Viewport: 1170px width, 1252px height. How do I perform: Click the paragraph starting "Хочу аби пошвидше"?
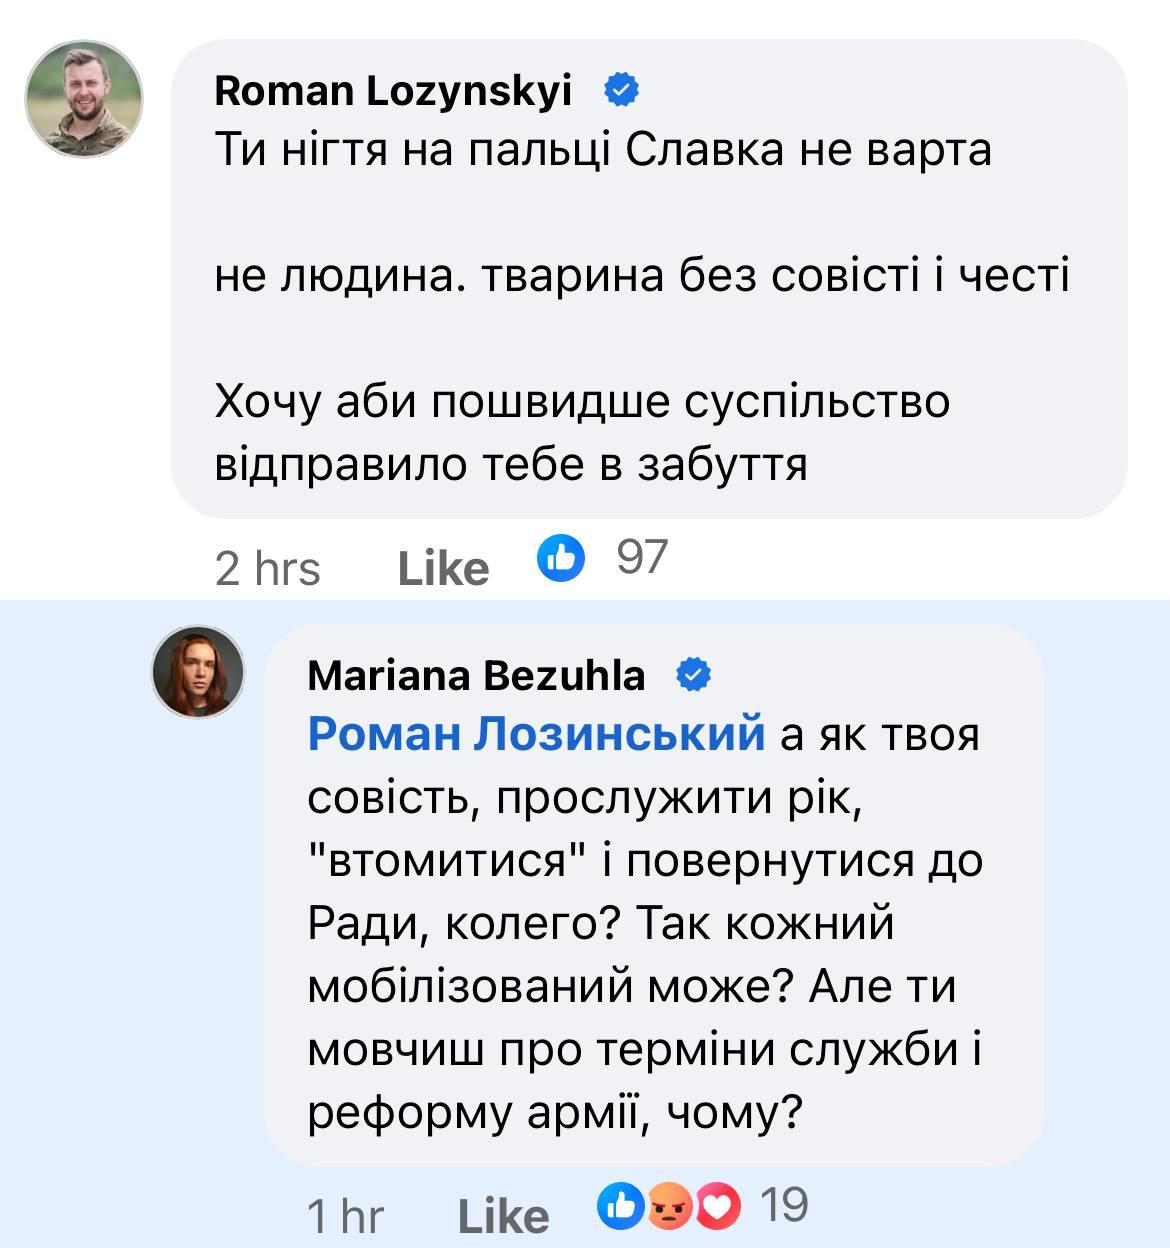(582, 432)
